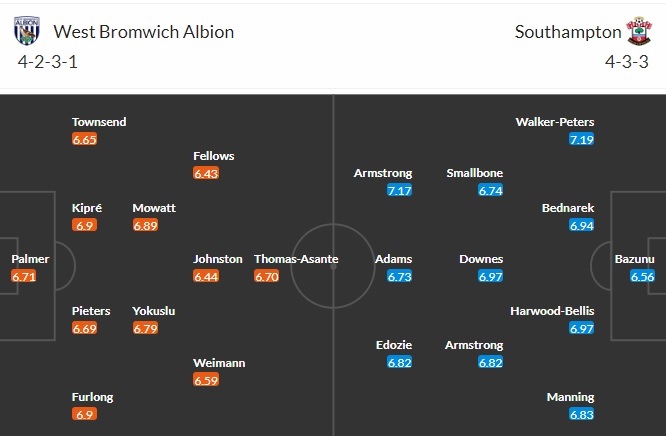Open the Southampton team name link
This screenshot has width=666, height=436.
click(567, 32)
